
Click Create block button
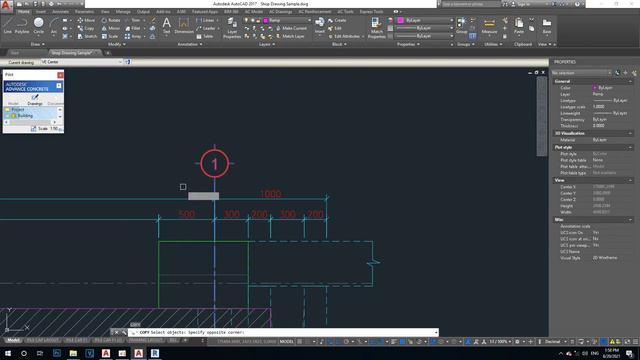[337, 20]
